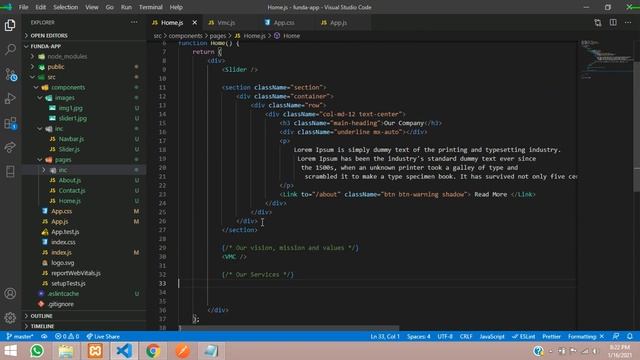The width and height of the screenshot is (640, 360).
Task: Expand the Outline section
Action: point(84,316)
